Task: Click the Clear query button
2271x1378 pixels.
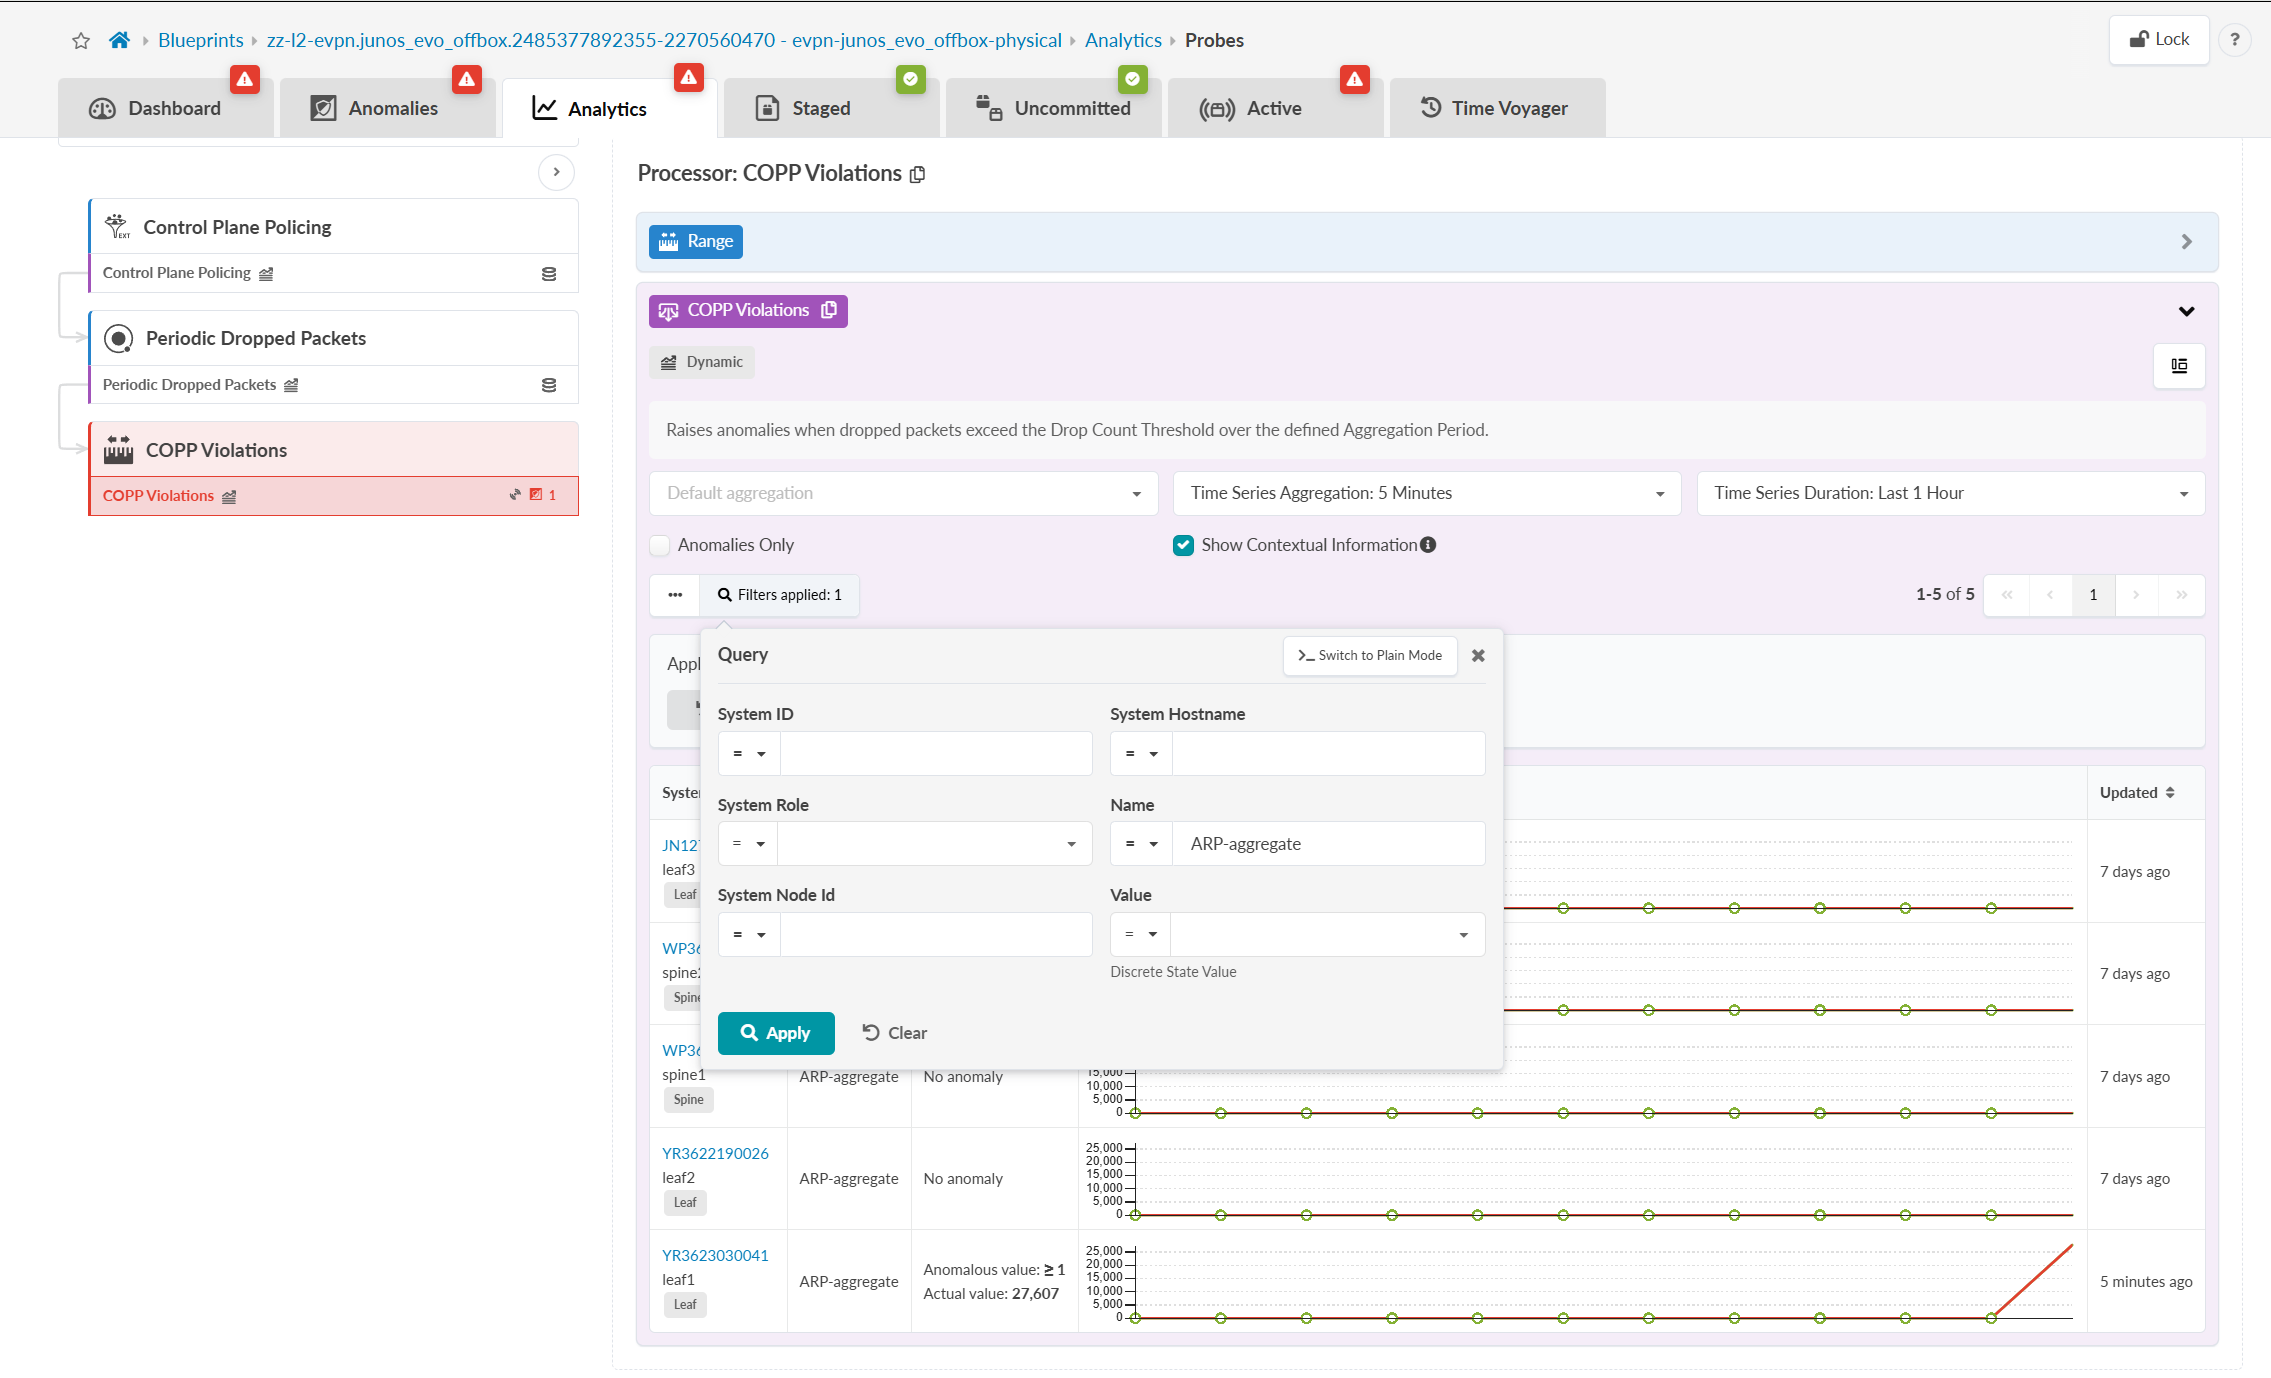Action: [895, 1033]
